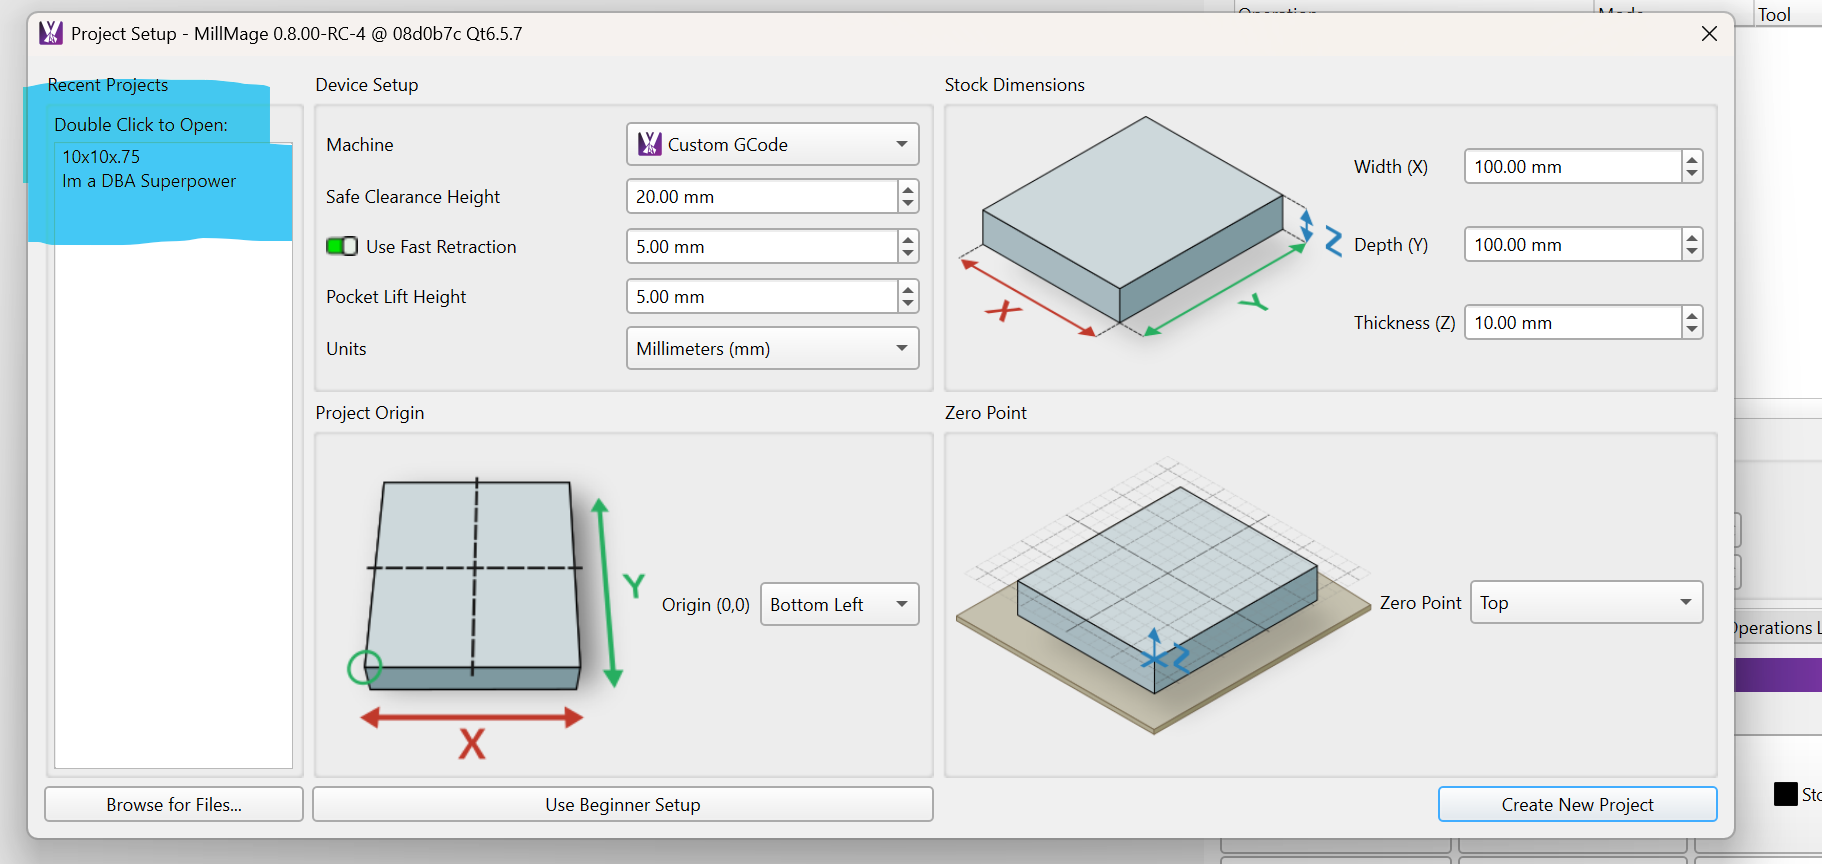Select the Im a DBA Superpower project
The width and height of the screenshot is (1822, 864).
pos(174,181)
